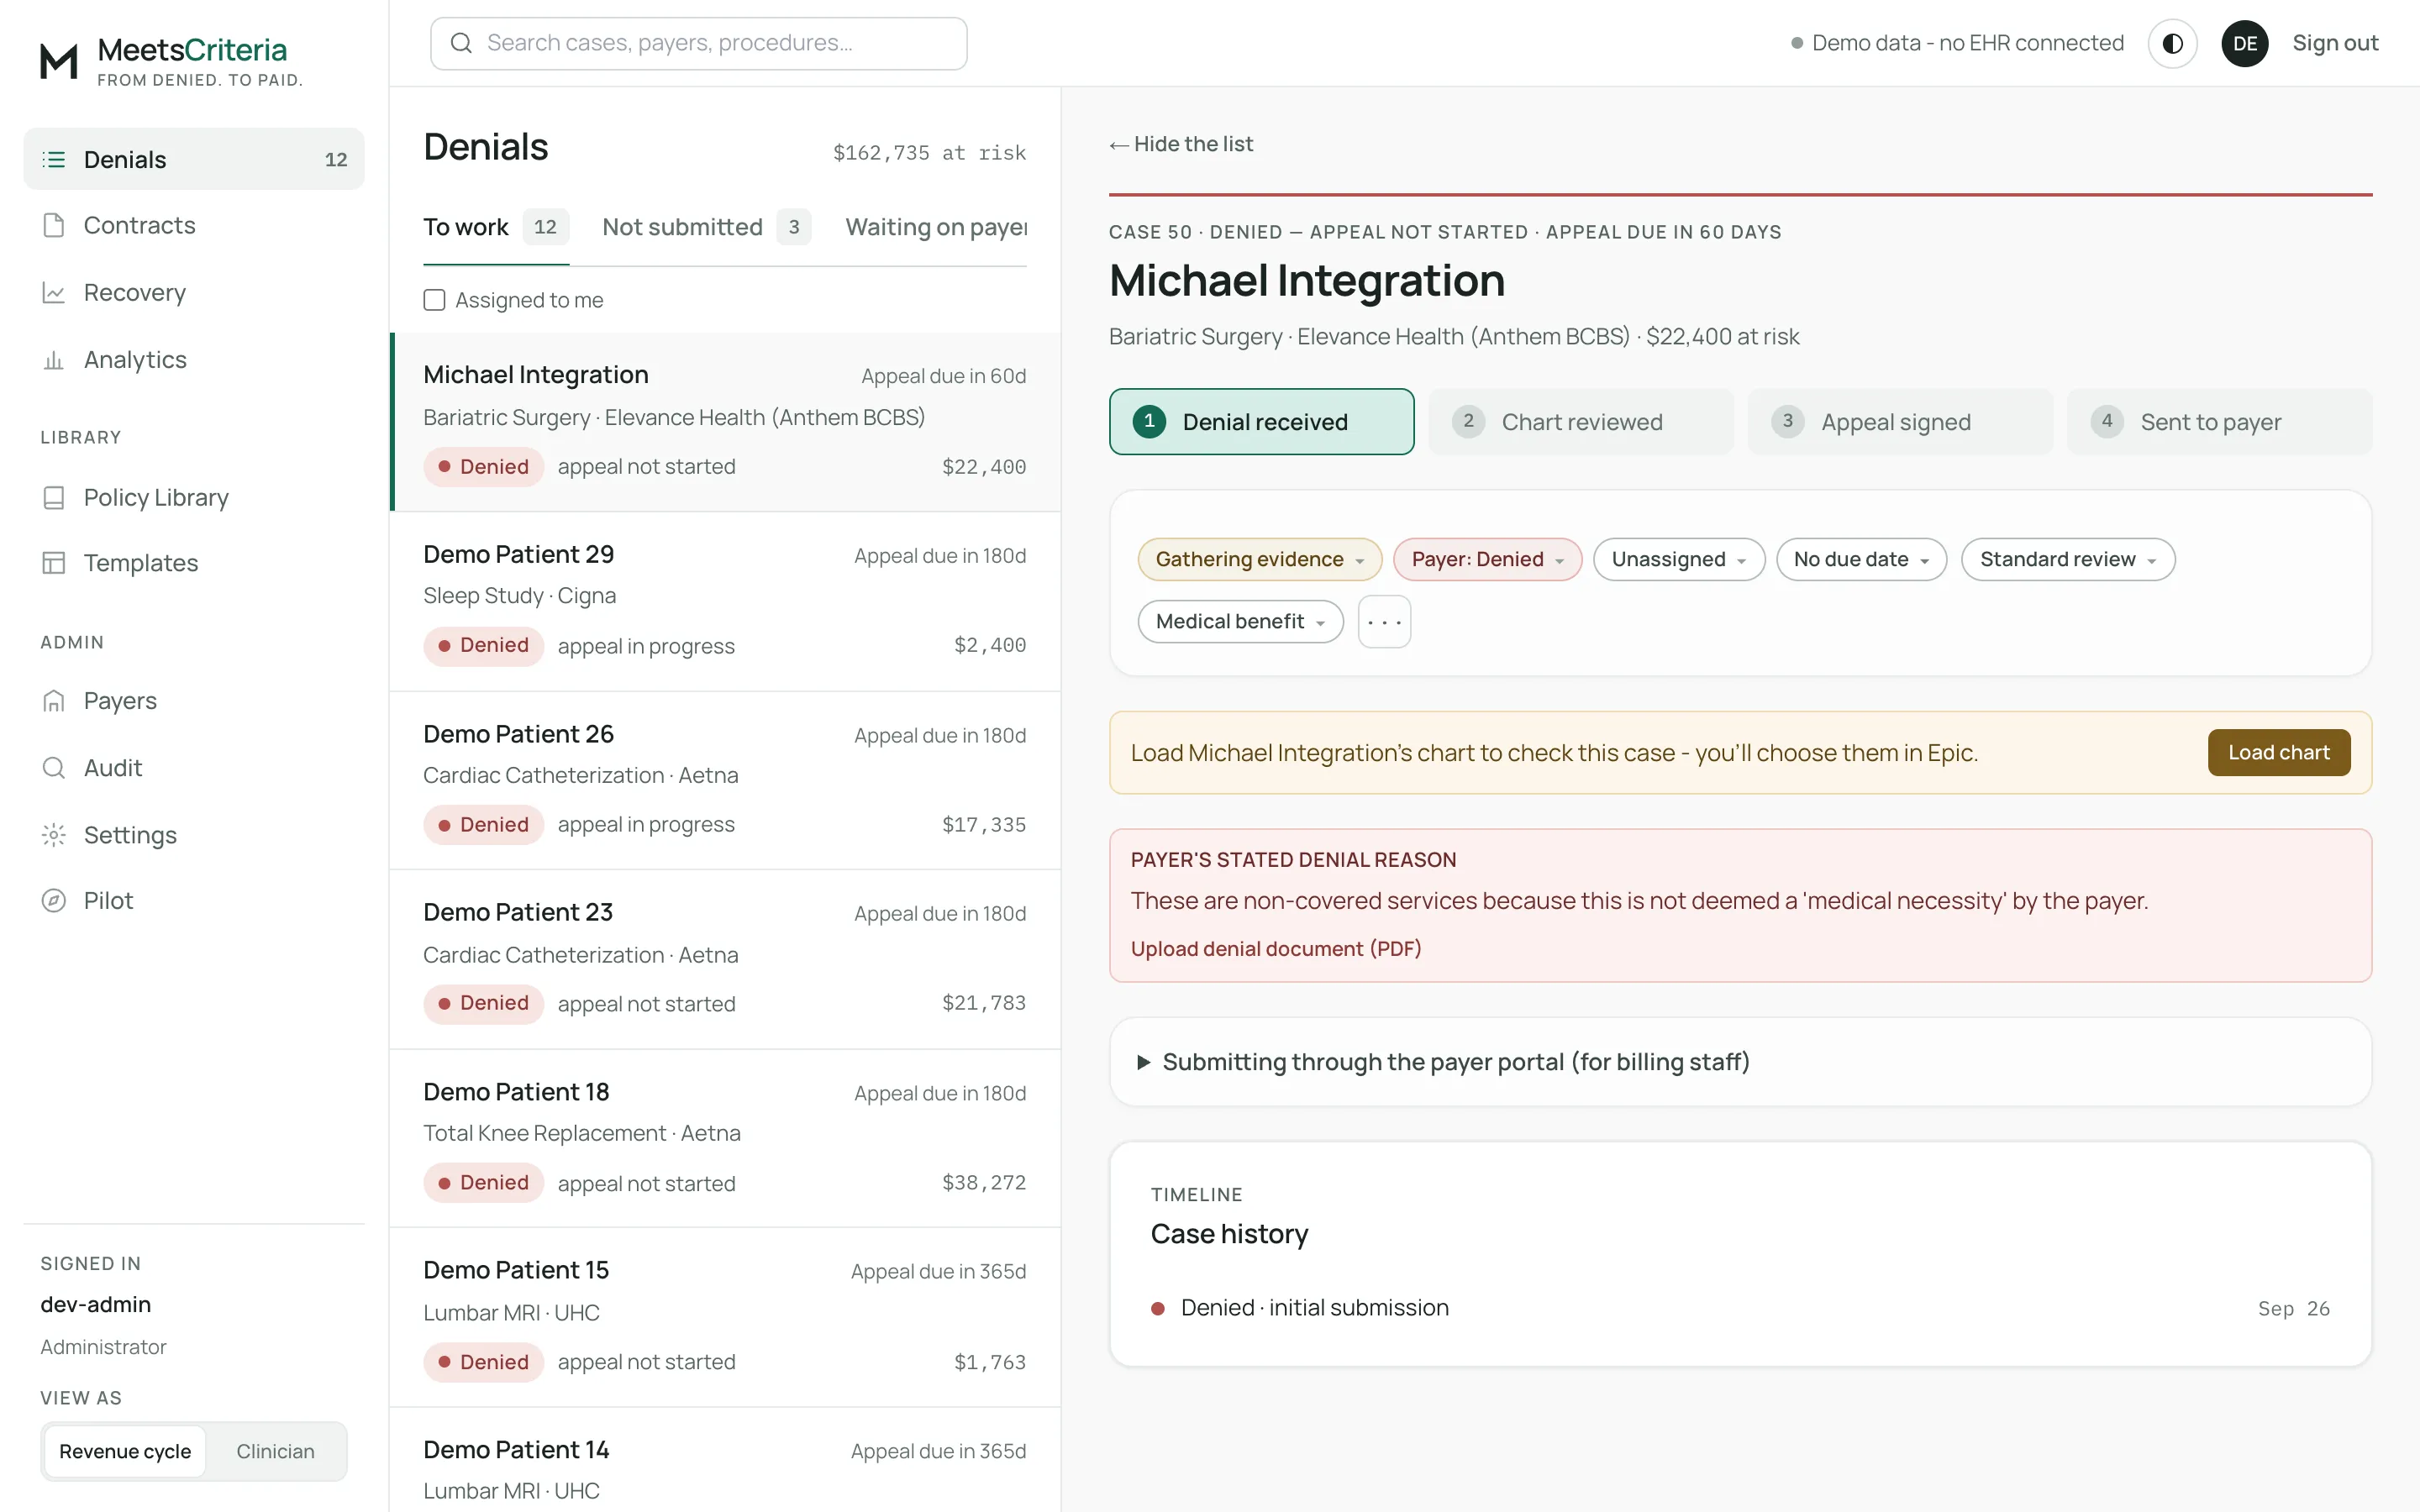This screenshot has width=2420, height=1512.
Task: Open No due date dropdown
Action: click(x=1861, y=559)
